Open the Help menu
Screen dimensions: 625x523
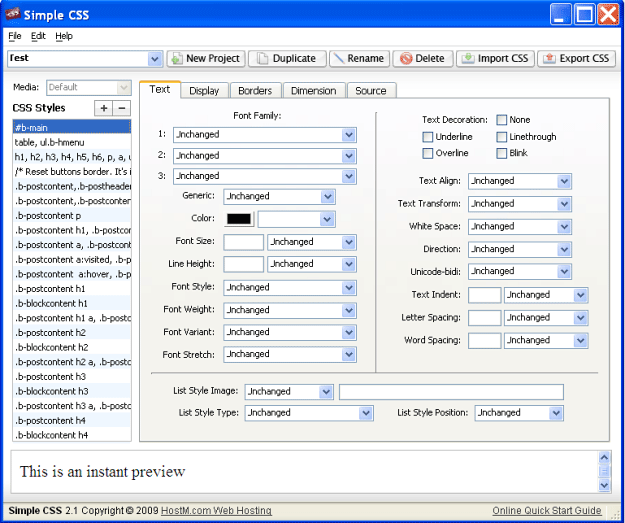64,36
